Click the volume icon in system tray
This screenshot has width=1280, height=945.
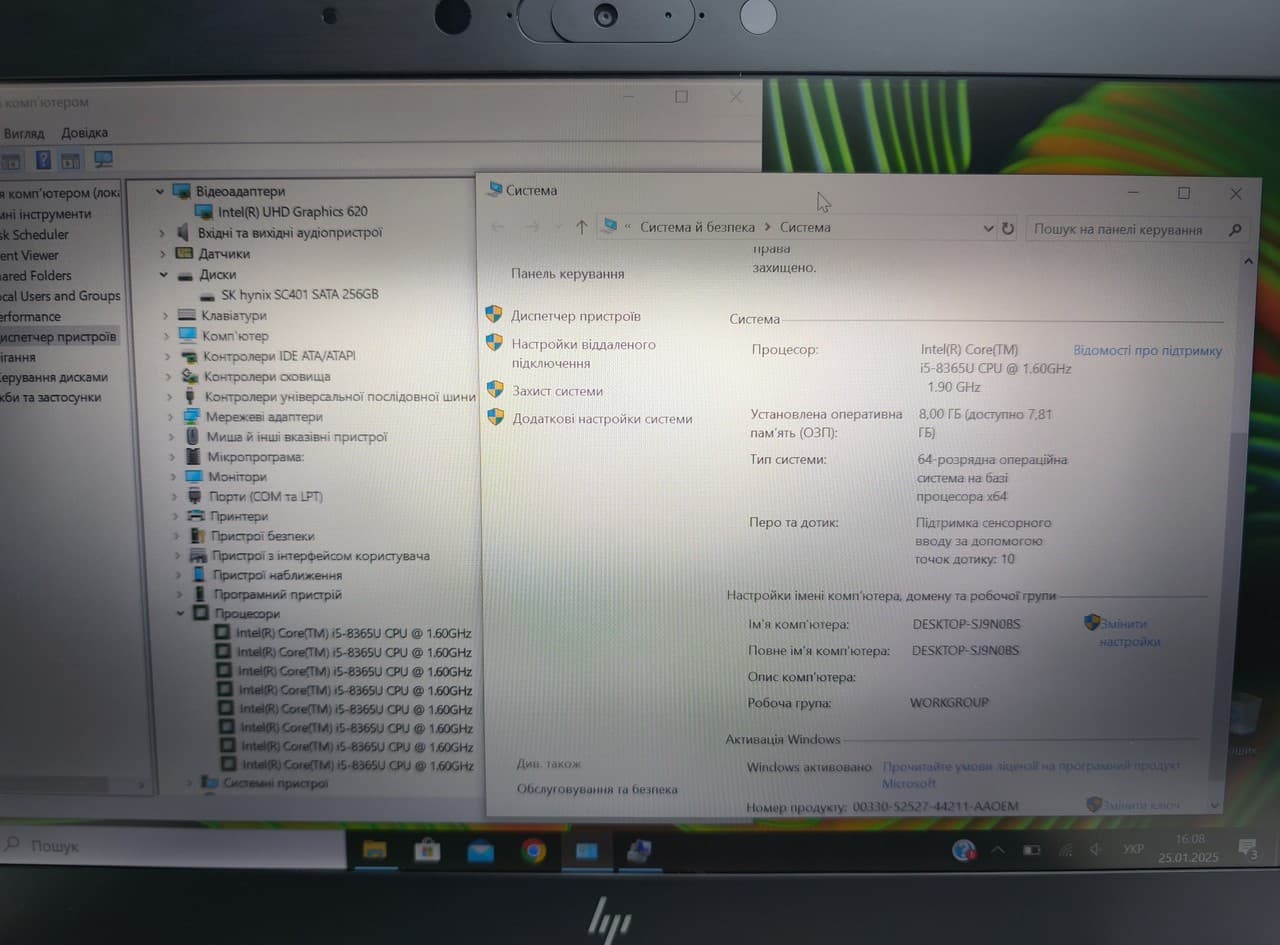point(1096,850)
